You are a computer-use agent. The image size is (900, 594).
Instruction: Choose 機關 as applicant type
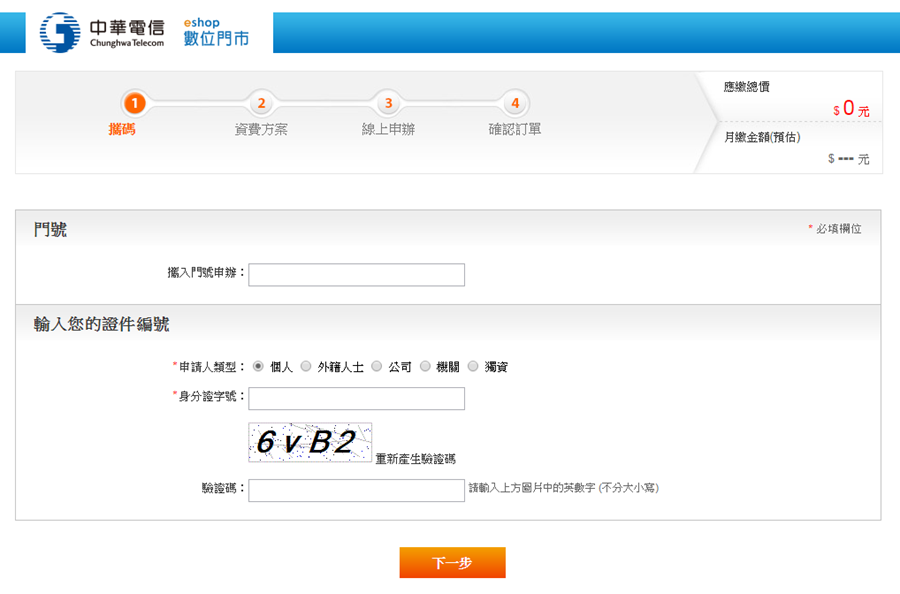click(425, 366)
